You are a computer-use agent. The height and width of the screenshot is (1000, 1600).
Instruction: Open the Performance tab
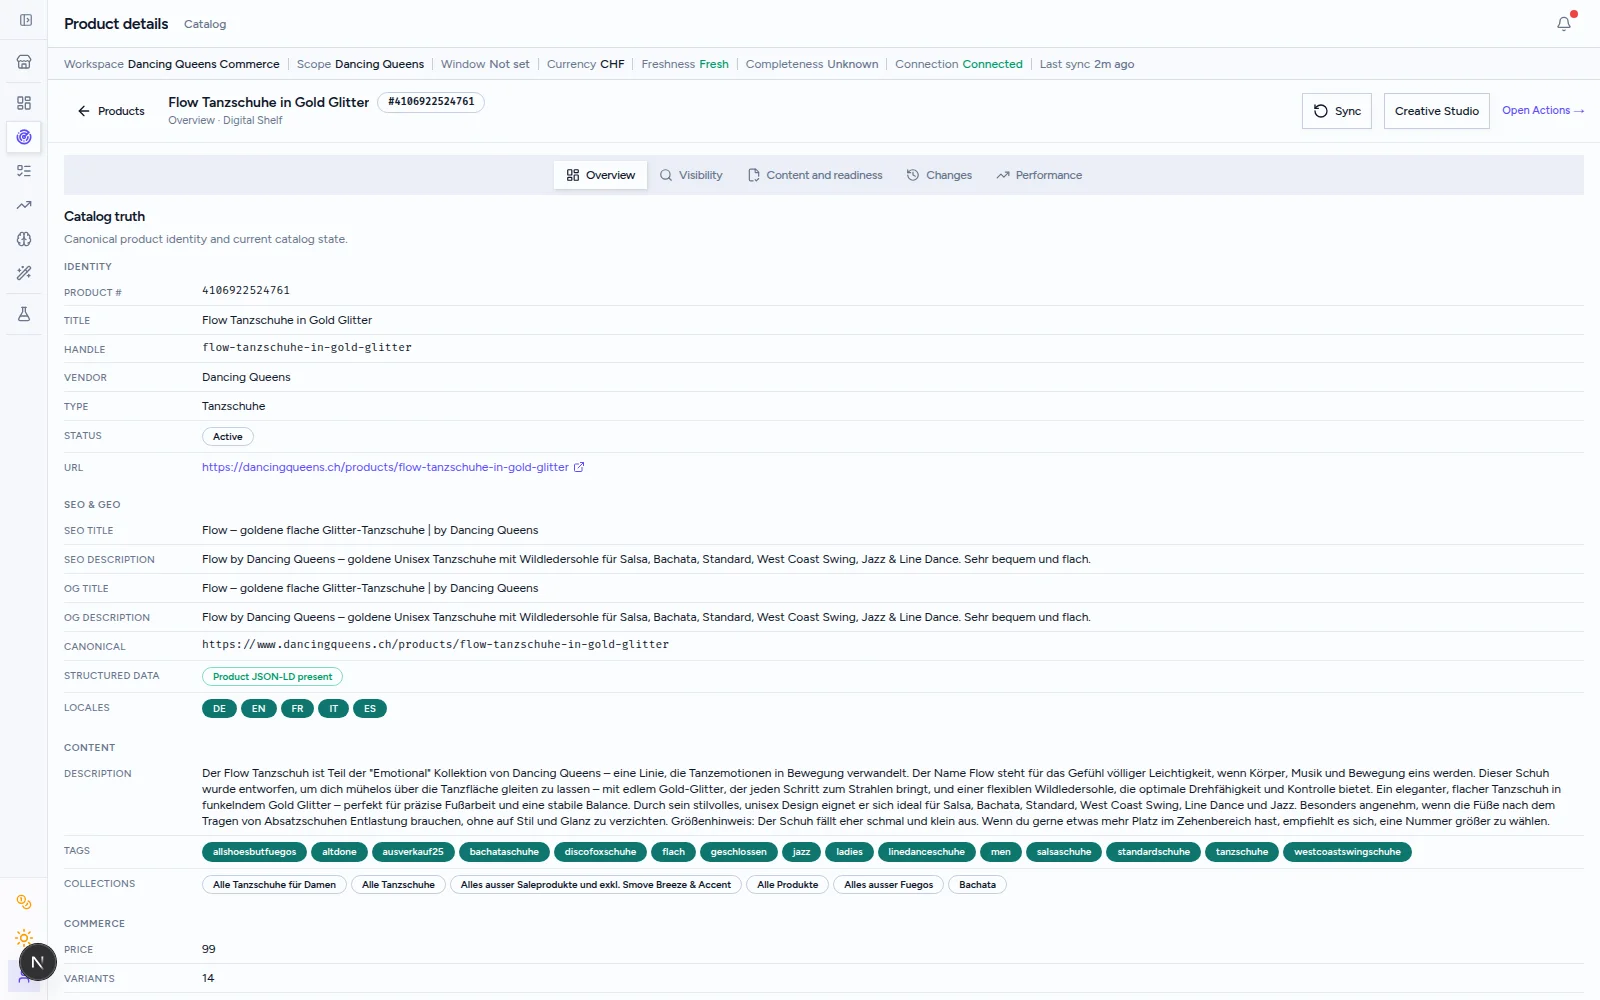click(1039, 175)
